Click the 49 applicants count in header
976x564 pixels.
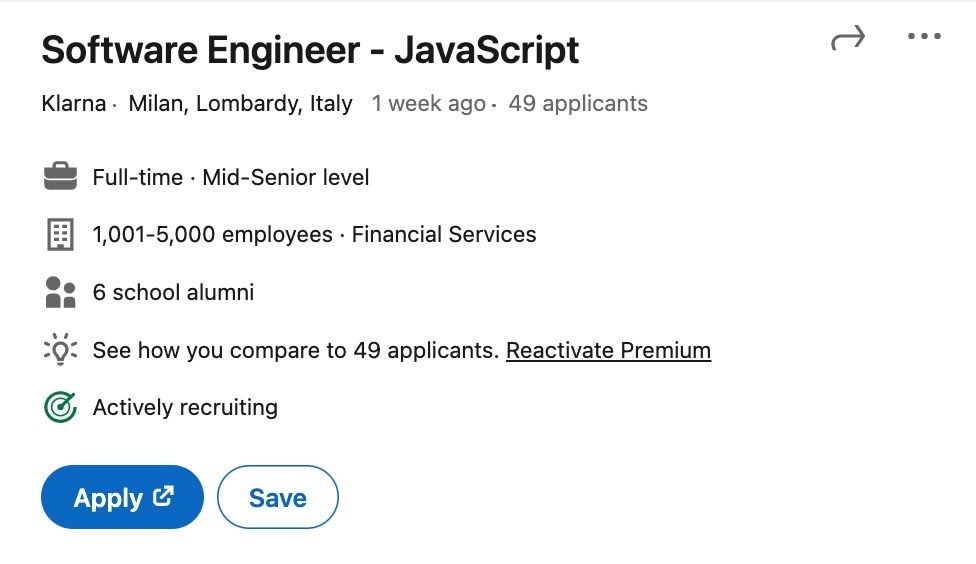point(577,104)
